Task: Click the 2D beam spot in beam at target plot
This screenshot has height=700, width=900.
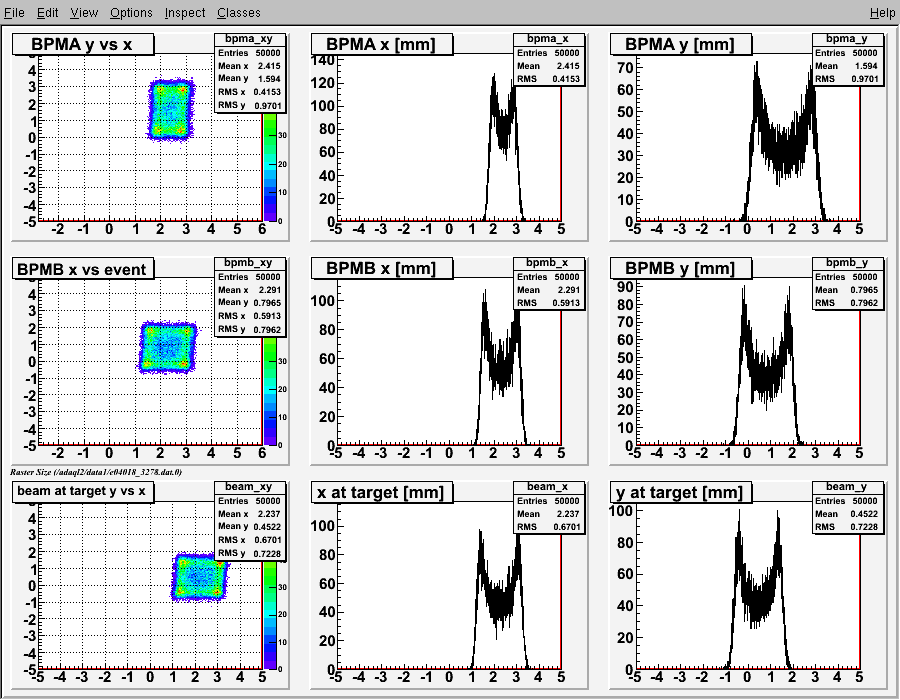Action: point(199,577)
